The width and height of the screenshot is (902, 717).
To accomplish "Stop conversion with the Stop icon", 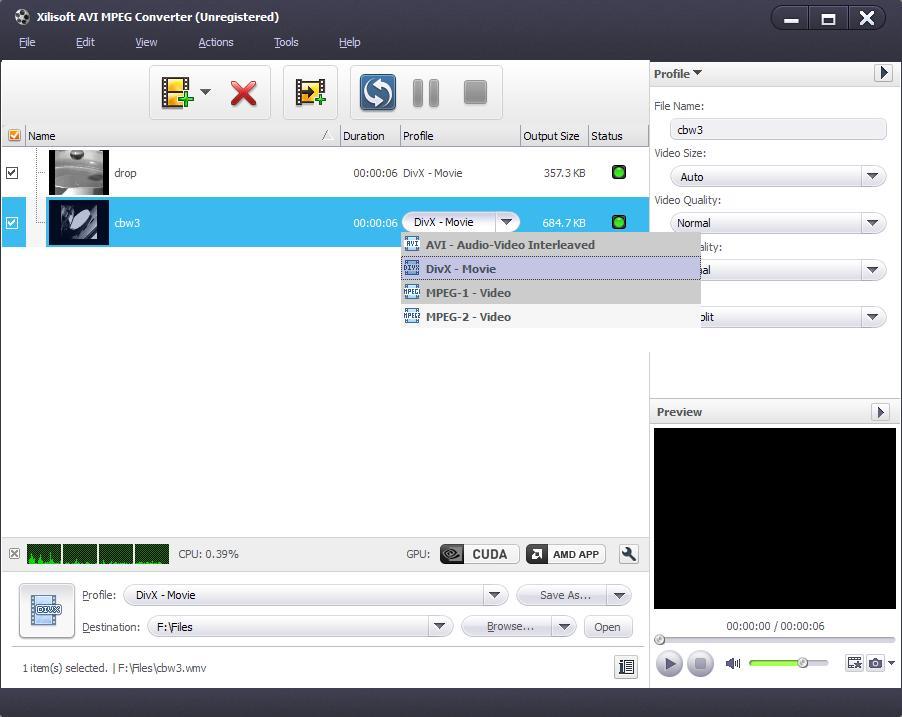I will click(474, 92).
